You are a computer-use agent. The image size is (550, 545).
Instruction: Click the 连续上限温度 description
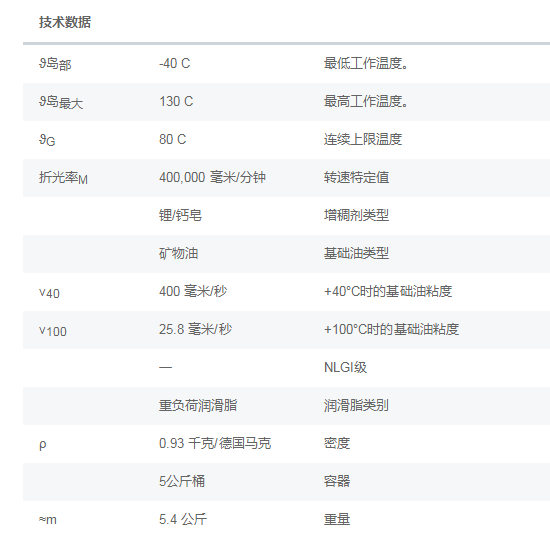[x=363, y=139]
